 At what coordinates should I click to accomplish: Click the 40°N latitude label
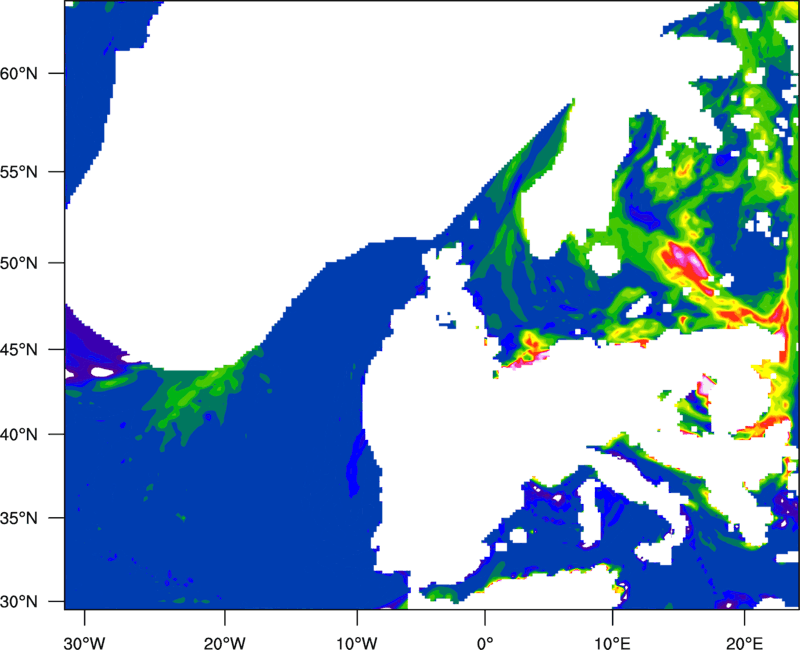(x=19, y=435)
